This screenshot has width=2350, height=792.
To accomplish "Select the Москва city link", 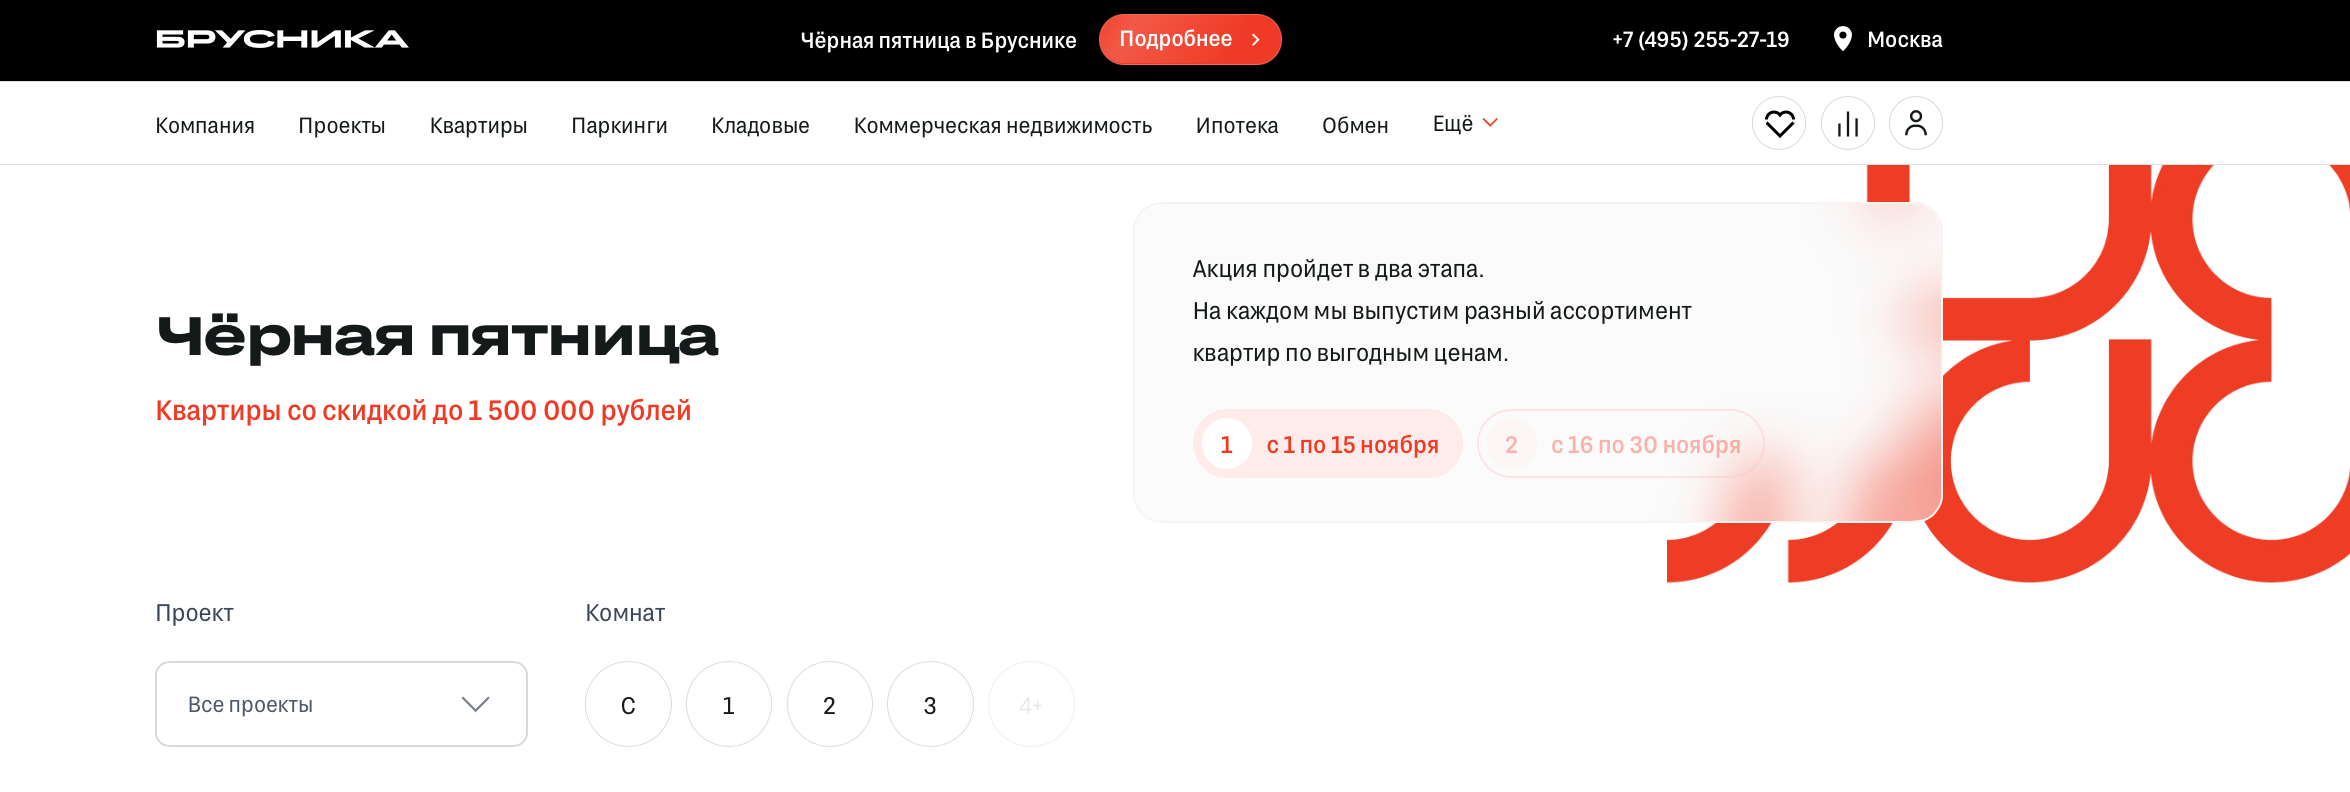I will 1904,40.
